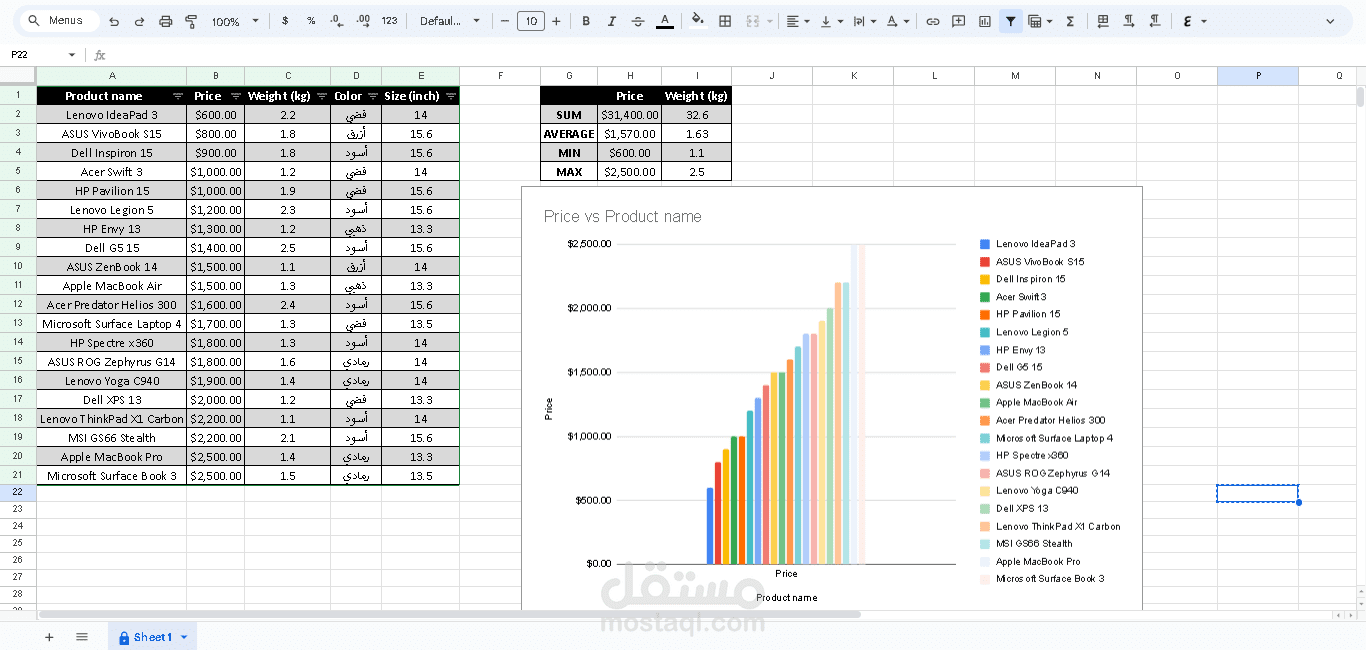Screen dimensions: 1366x650
Task: Increase decimal places
Action: (x=363, y=21)
